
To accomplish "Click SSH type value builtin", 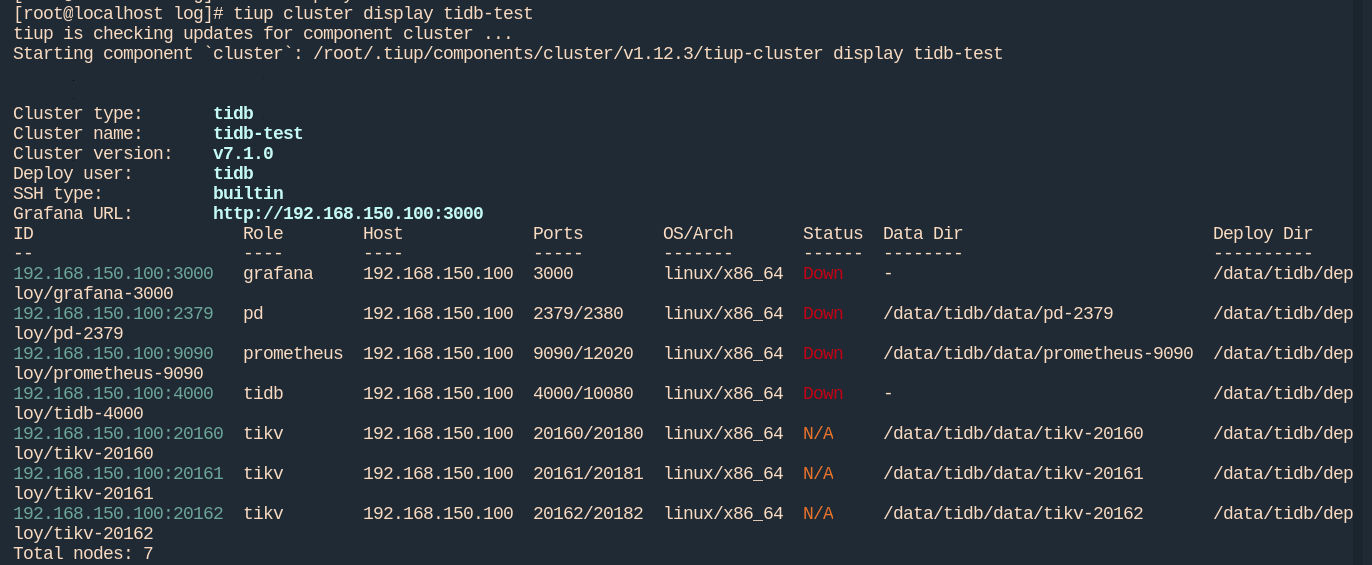I will 248,193.
